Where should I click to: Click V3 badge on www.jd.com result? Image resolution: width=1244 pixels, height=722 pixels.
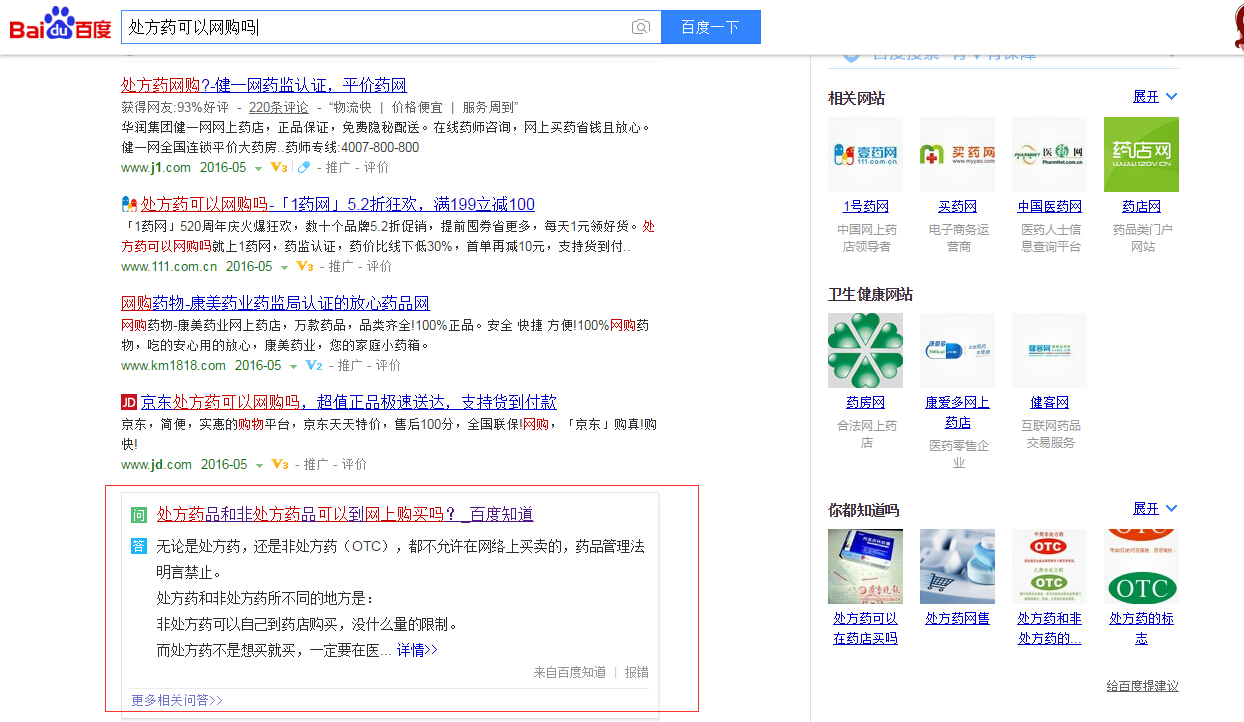coord(279,465)
